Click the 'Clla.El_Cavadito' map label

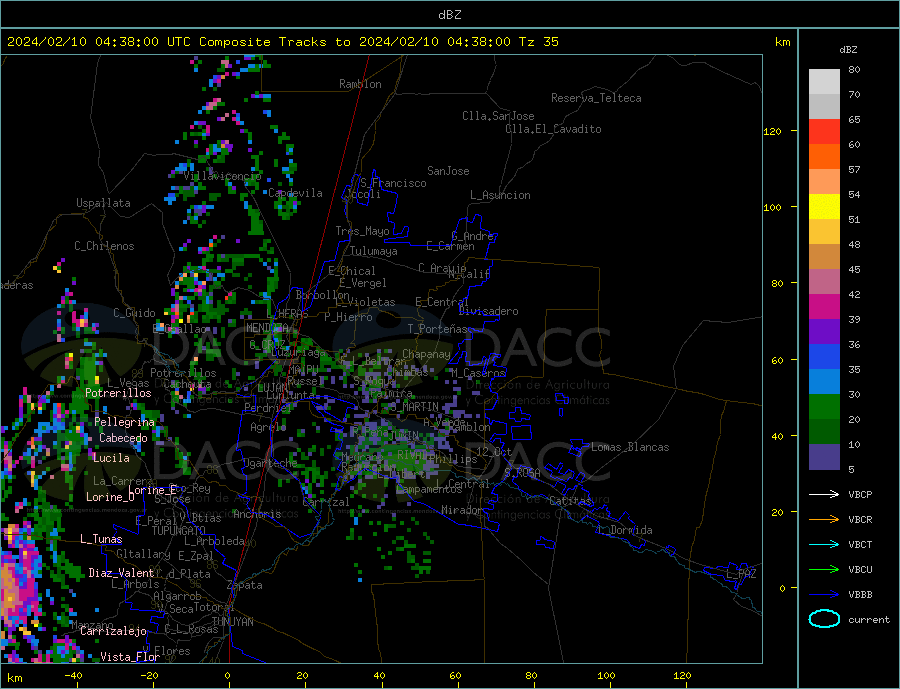point(553,129)
